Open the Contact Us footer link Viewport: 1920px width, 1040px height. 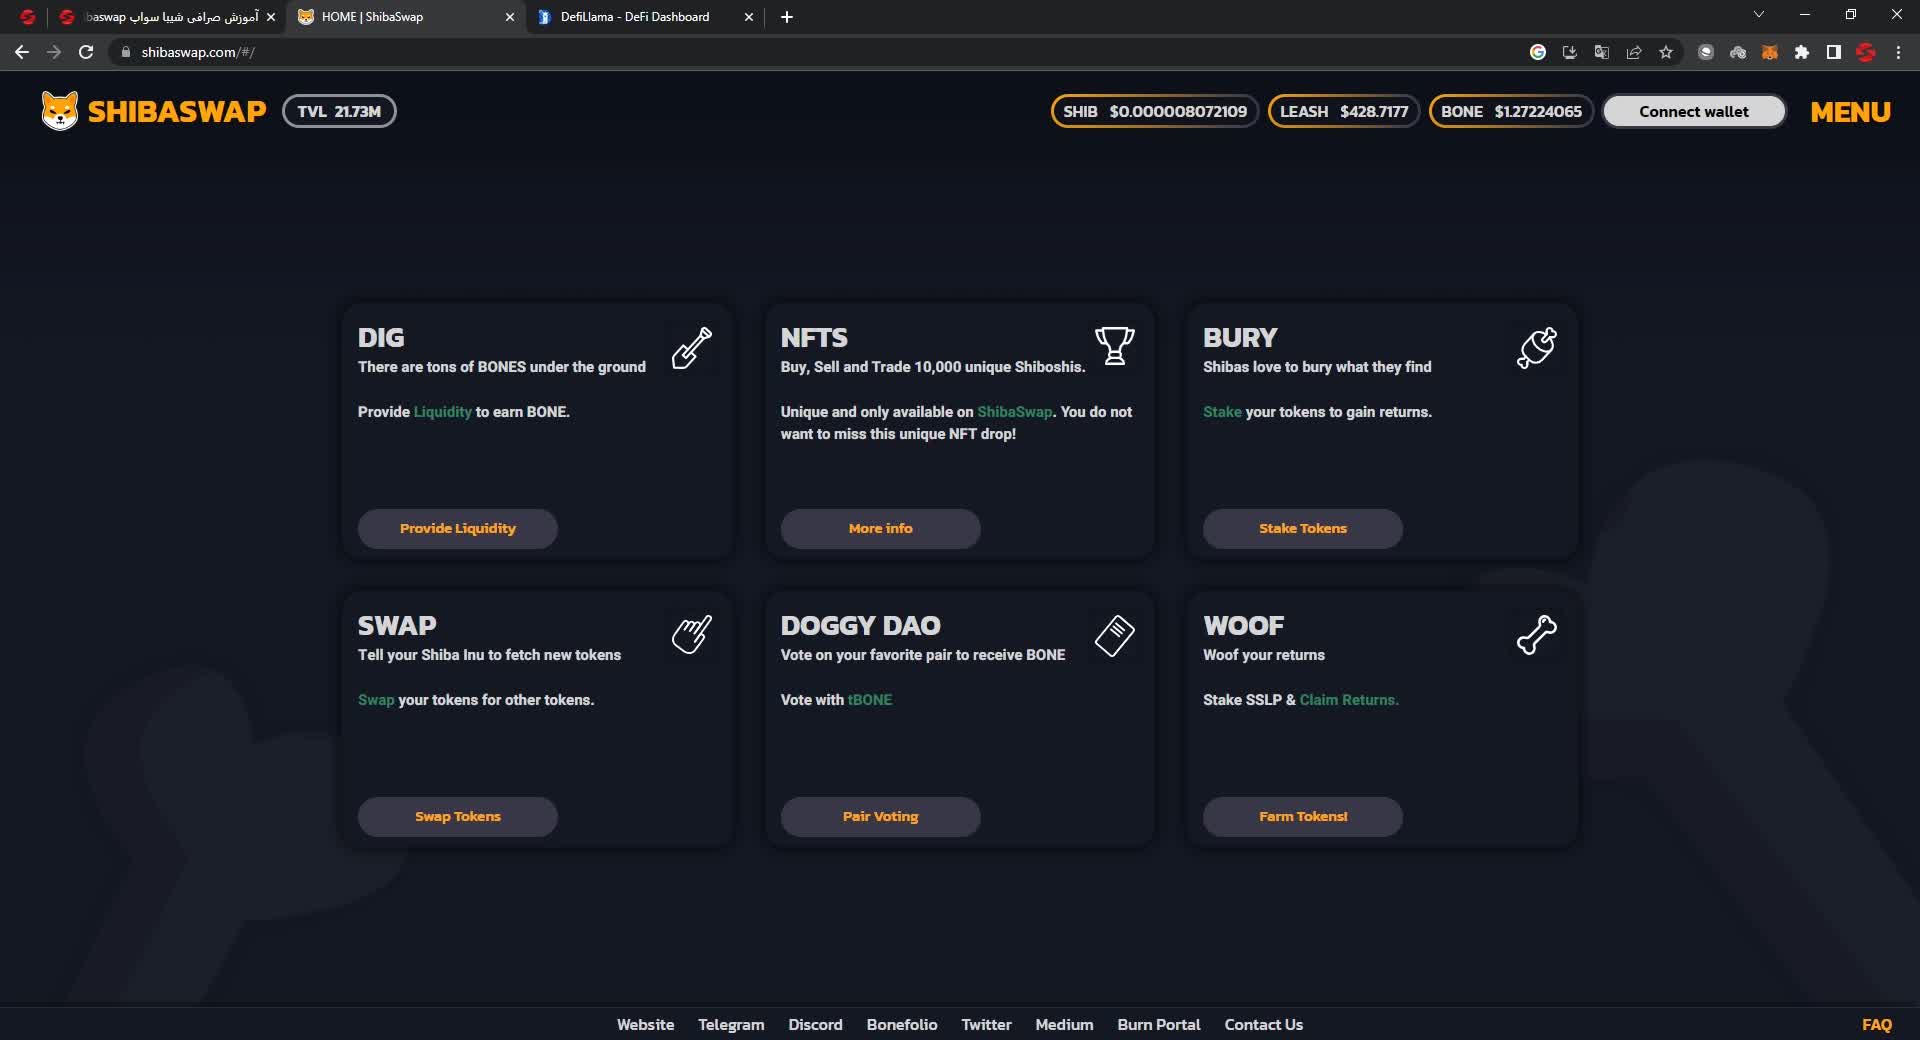(x=1264, y=1024)
